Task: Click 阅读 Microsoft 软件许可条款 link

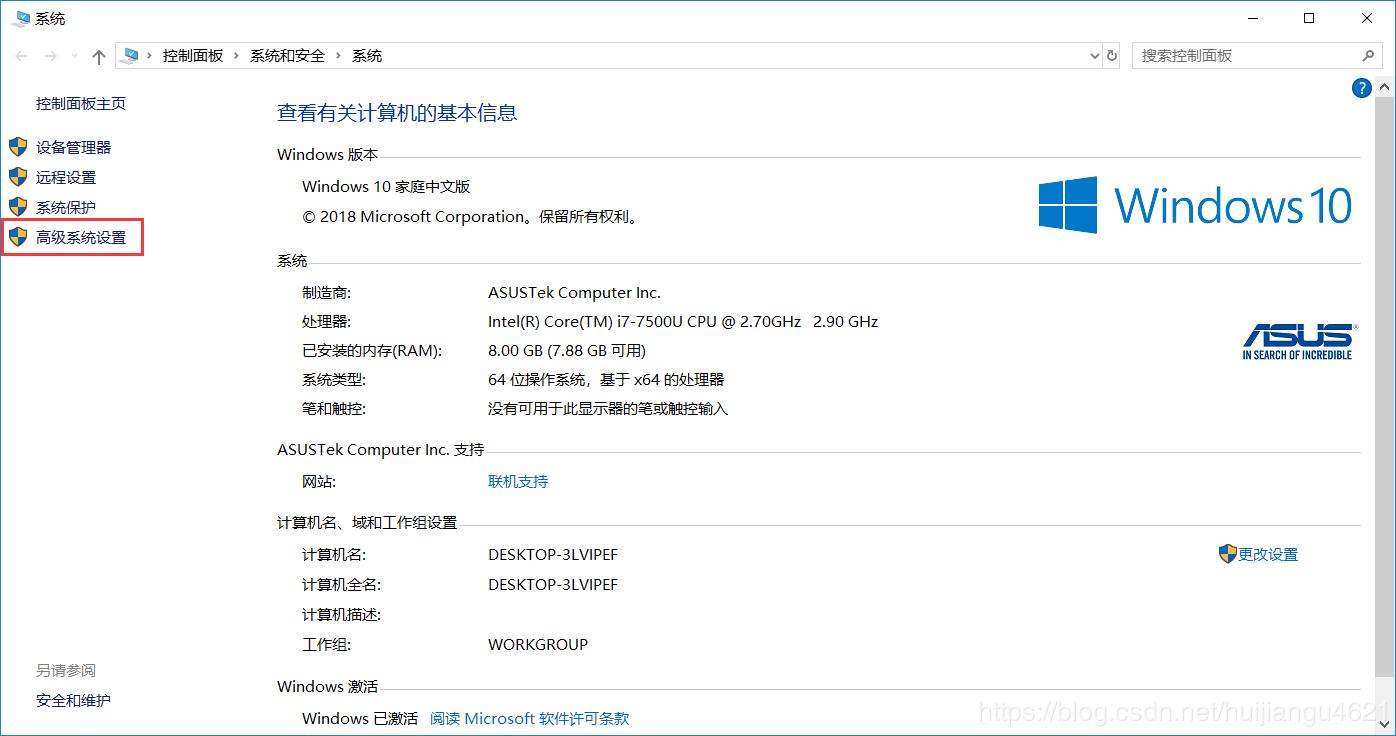Action: point(529,718)
